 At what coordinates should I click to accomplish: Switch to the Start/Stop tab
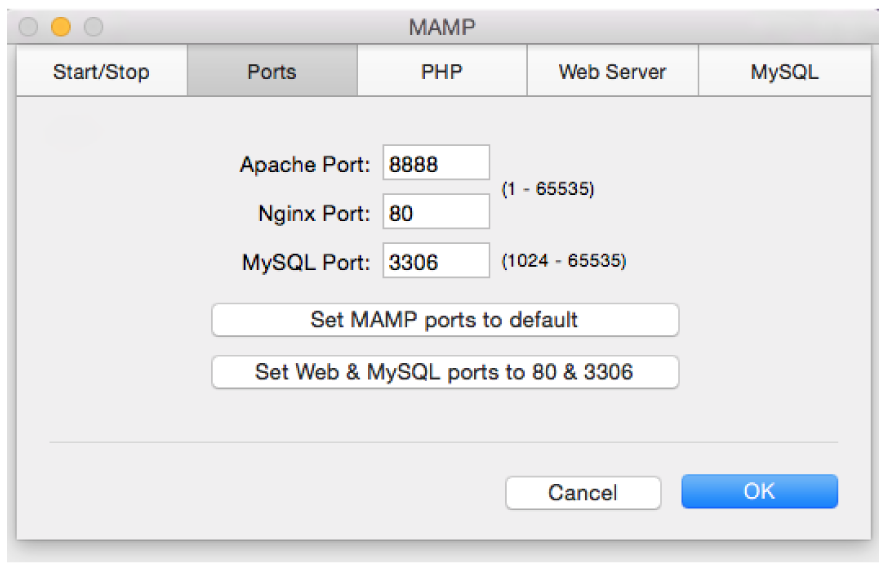click(x=102, y=71)
